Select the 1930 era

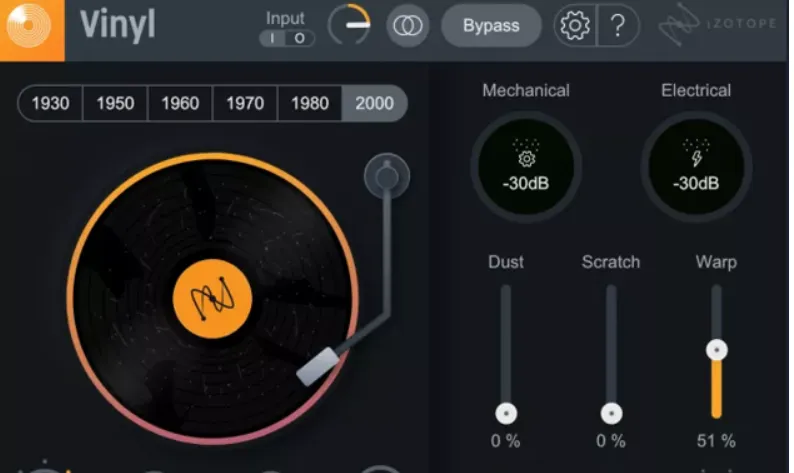(50, 103)
